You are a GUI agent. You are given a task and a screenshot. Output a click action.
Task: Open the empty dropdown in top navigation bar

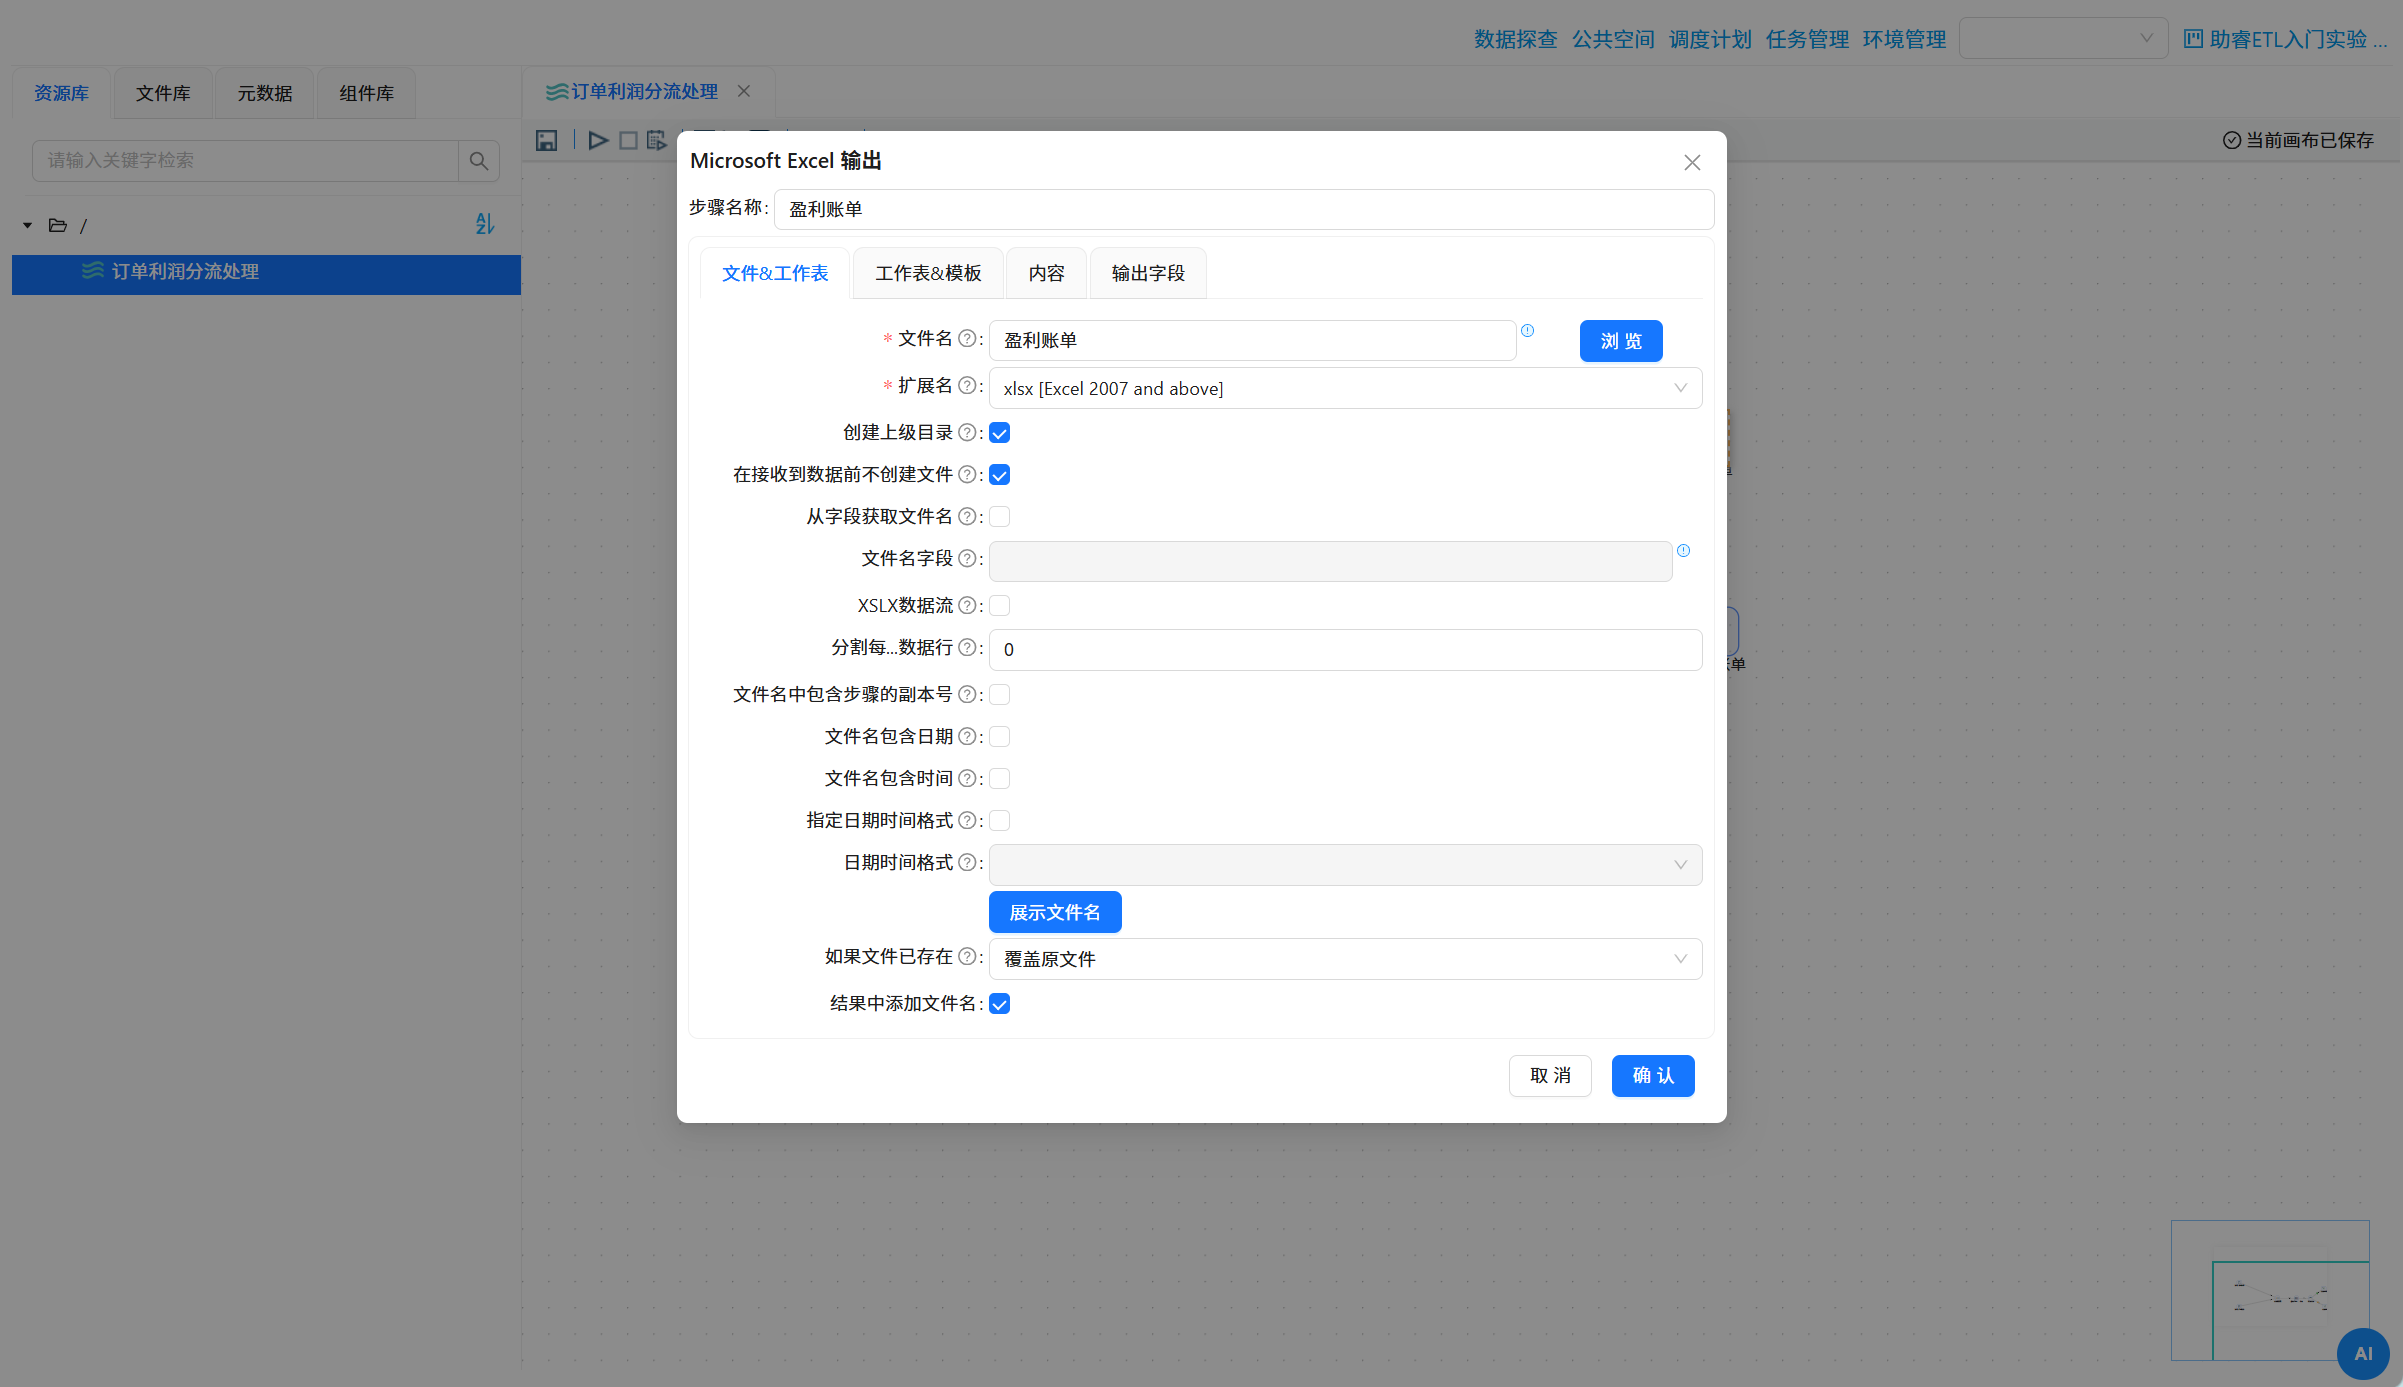point(2063,38)
